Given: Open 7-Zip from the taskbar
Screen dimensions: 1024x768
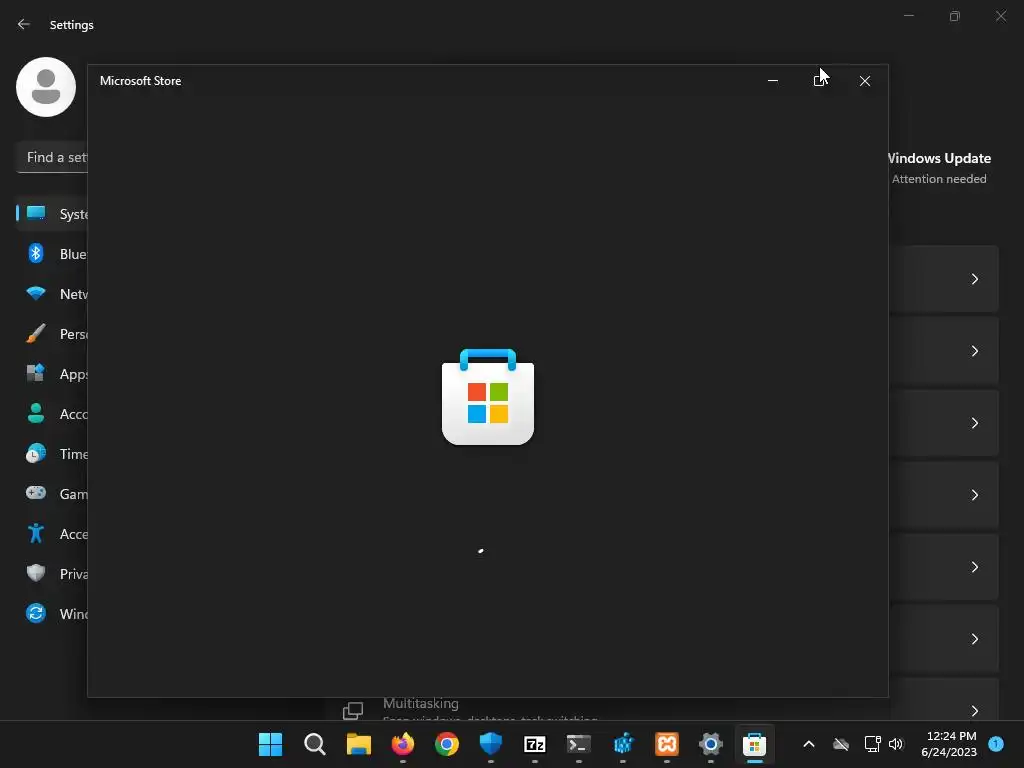Looking at the screenshot, I should [x=535, y=744].
